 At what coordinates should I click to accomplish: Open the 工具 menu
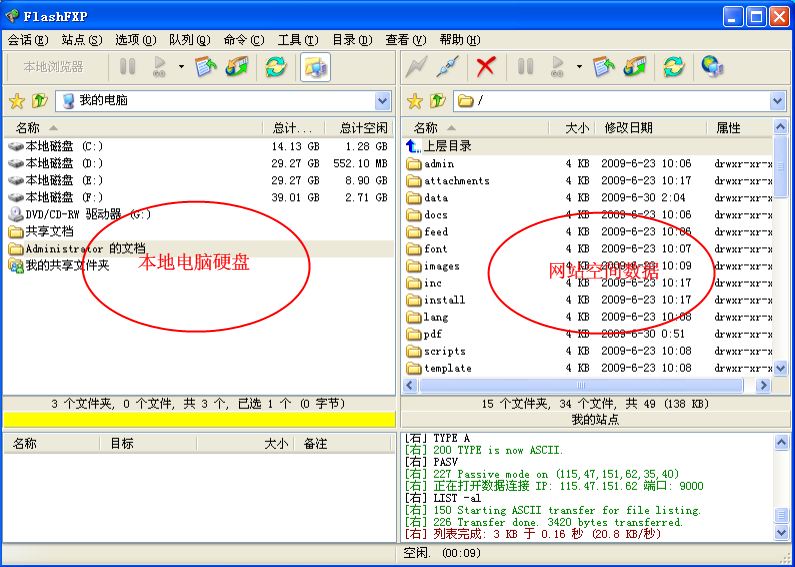pos(297,40)
